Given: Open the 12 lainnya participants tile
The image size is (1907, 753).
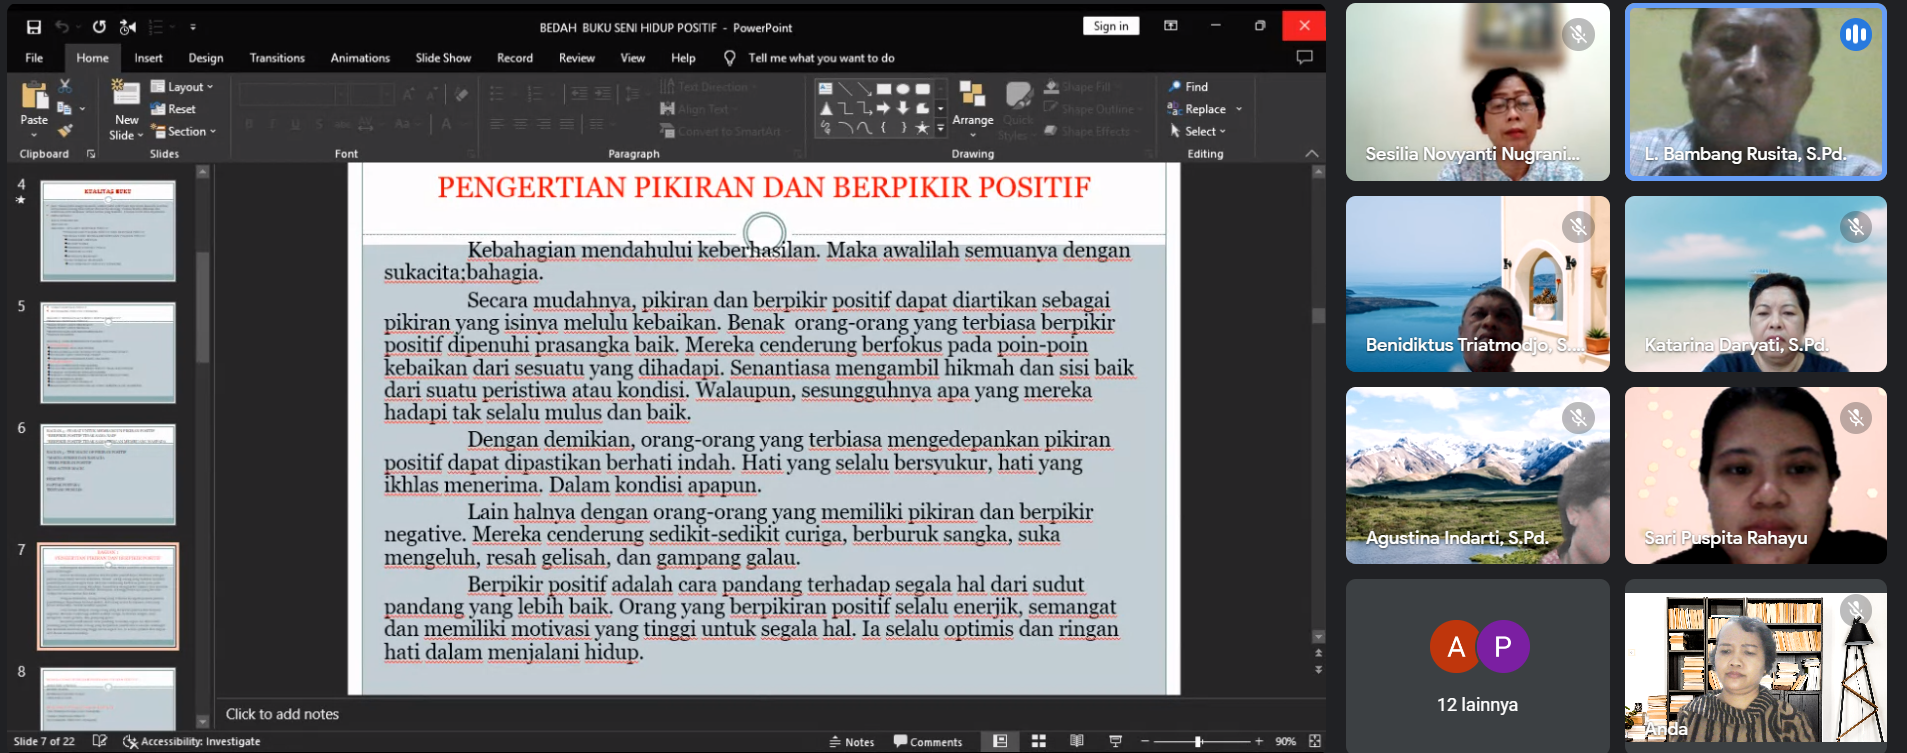Looking at the screenshot, I should [x=1478, y=666].
